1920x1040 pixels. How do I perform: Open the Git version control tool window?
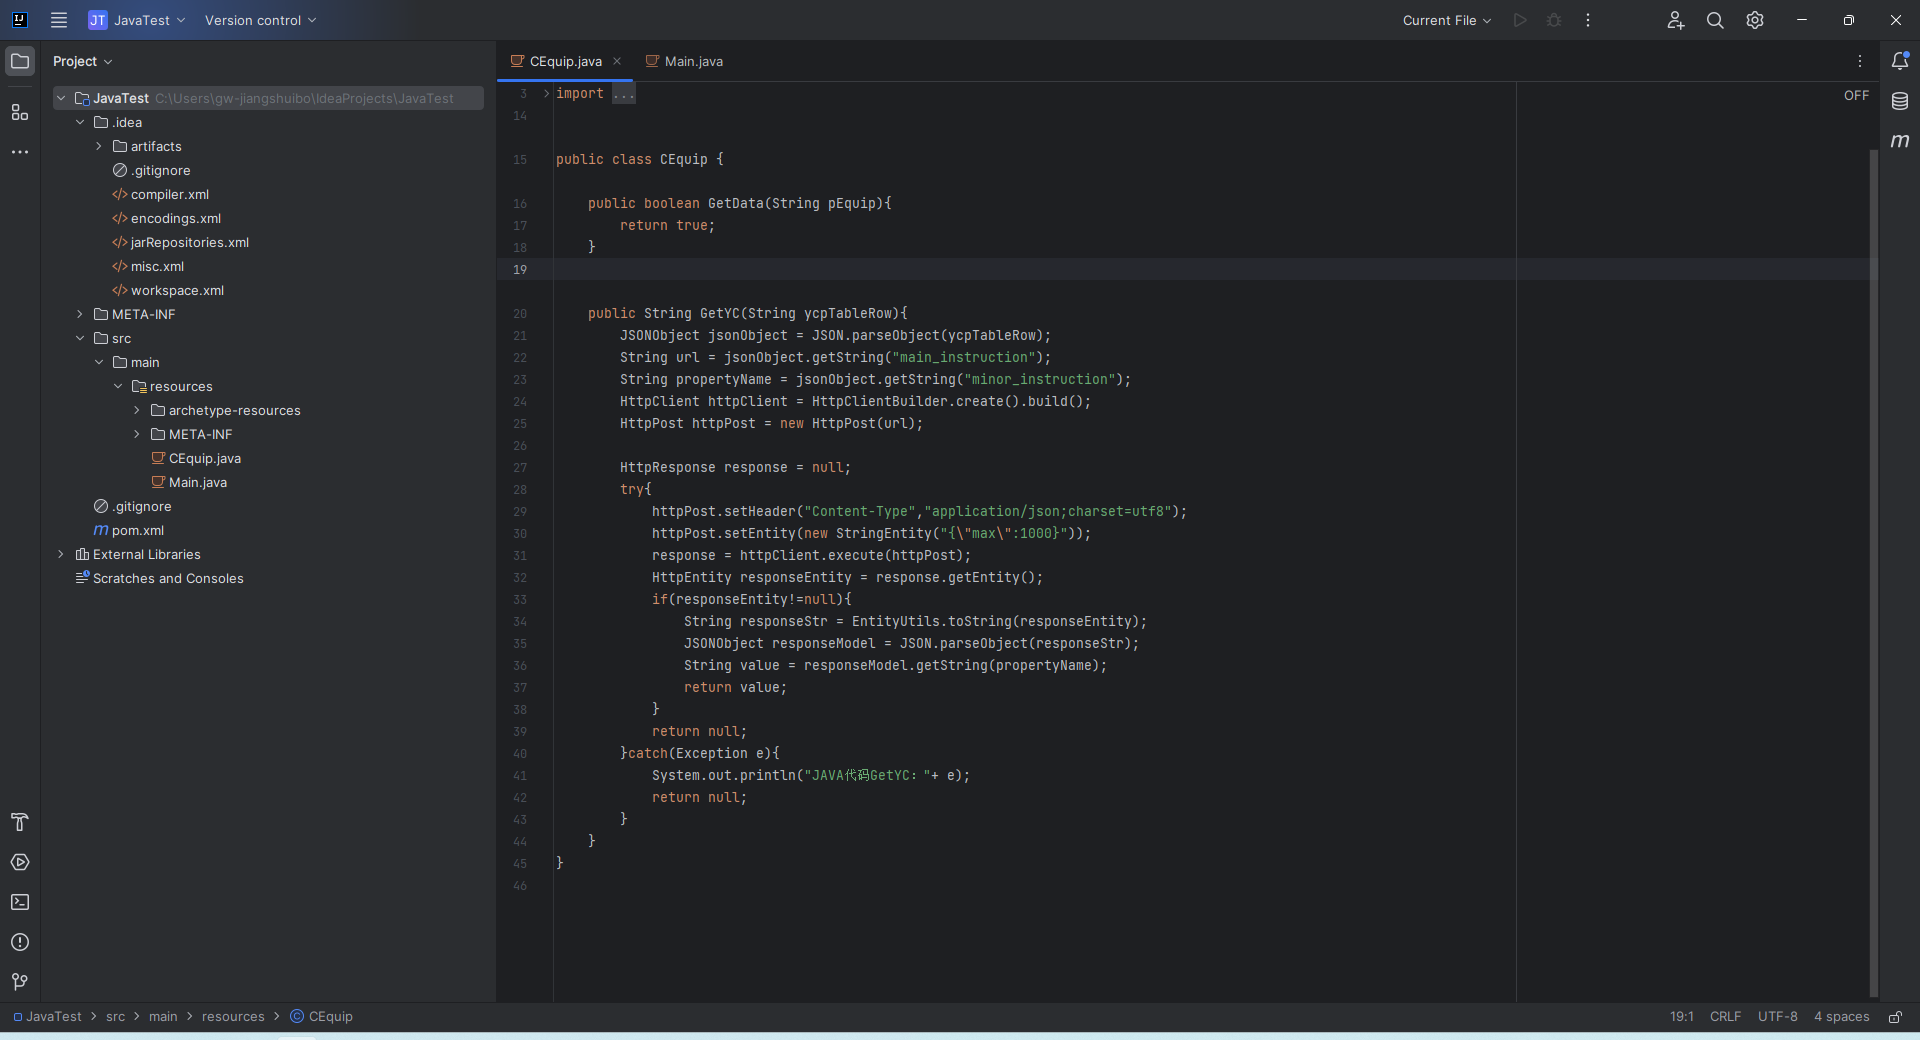point(20,982)
